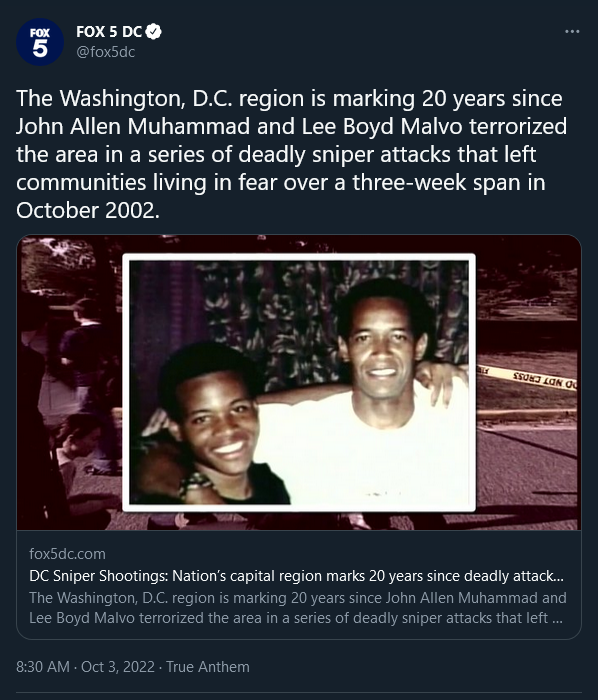Click the Oct 3, 2022 date

coord(118,667)
